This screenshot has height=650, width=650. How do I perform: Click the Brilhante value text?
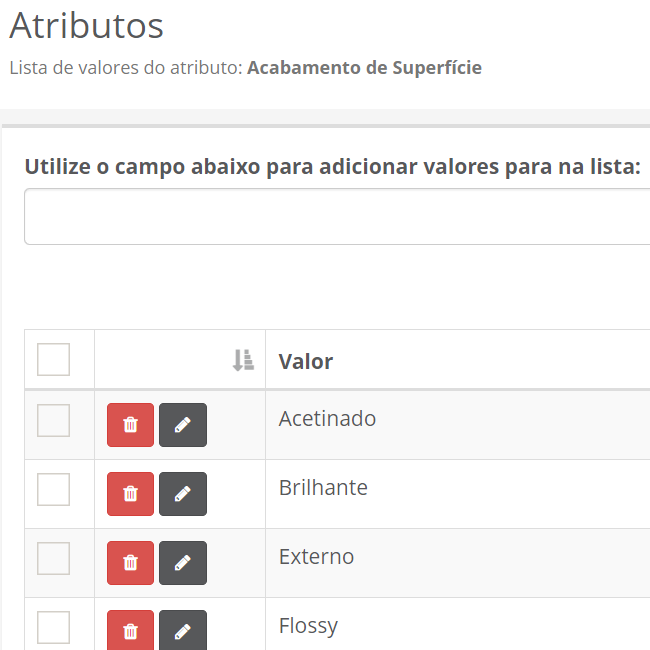click(x=323, y=488)
